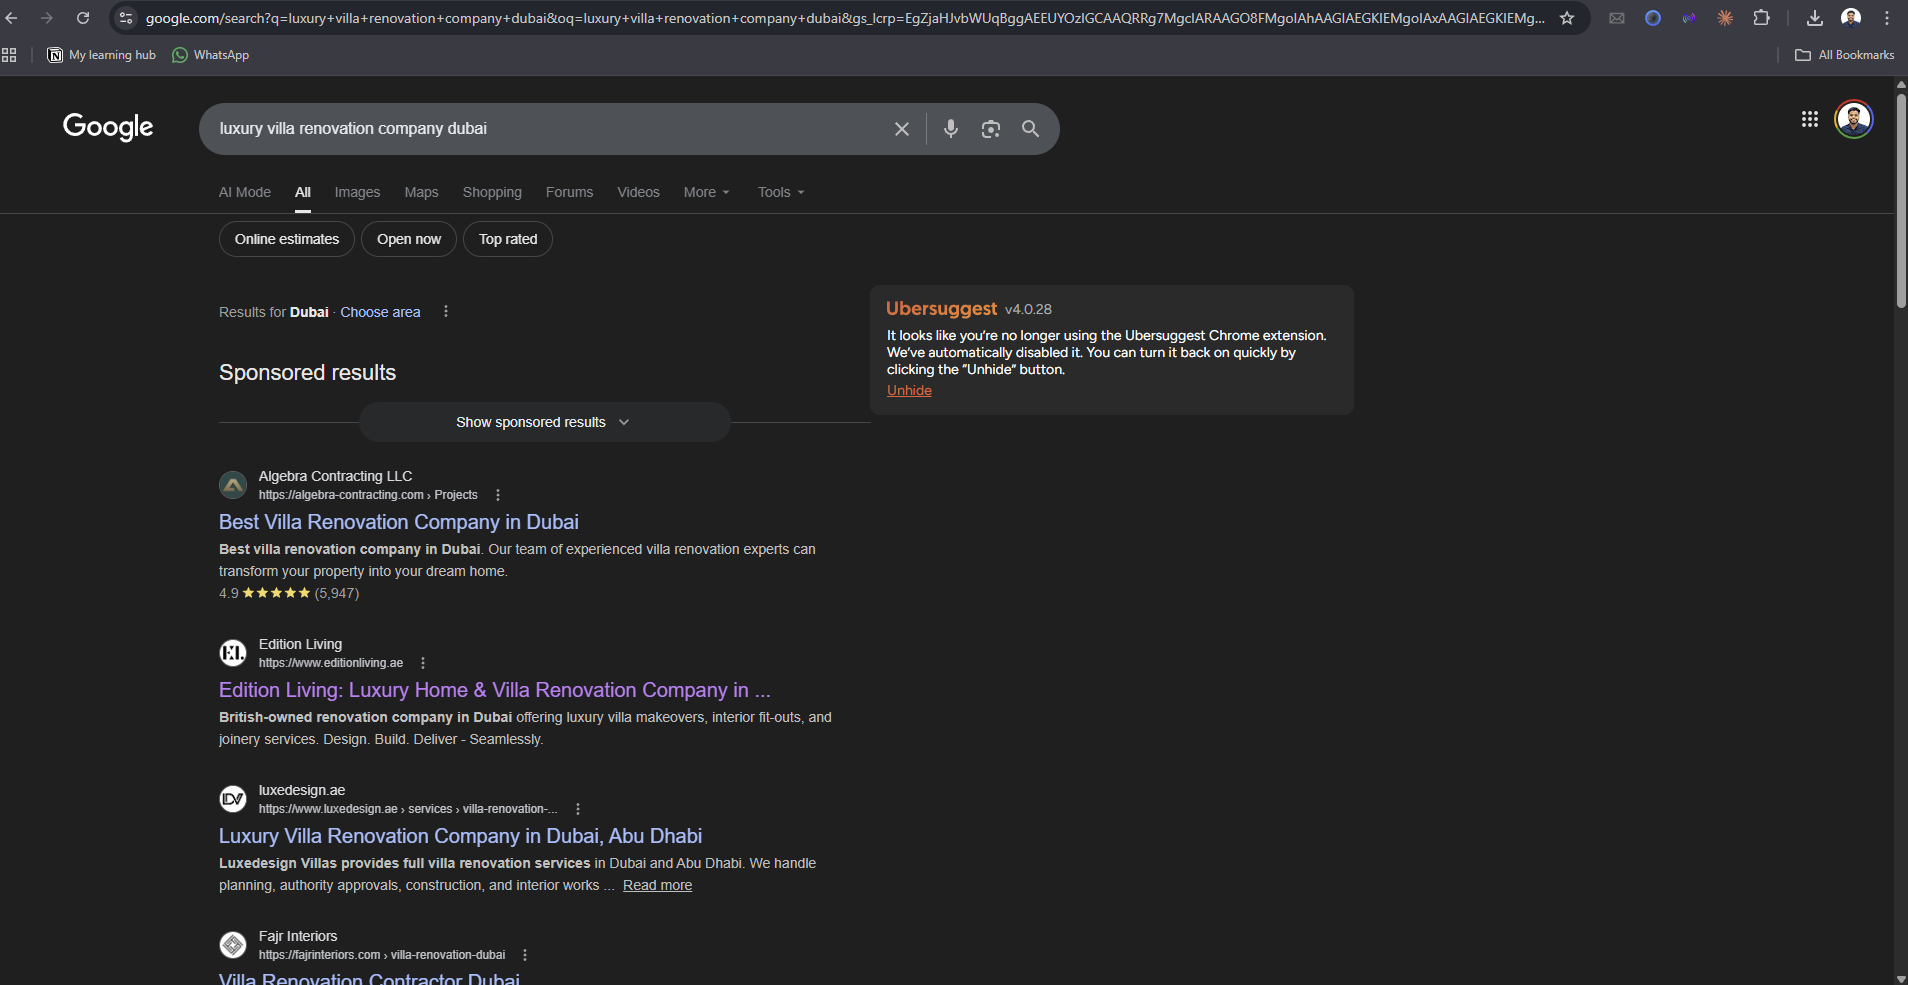The height and width of the screenshot is (985, 1908).
Task: Click Fajr Interiors favicon
Action: (x=233, y=945)
